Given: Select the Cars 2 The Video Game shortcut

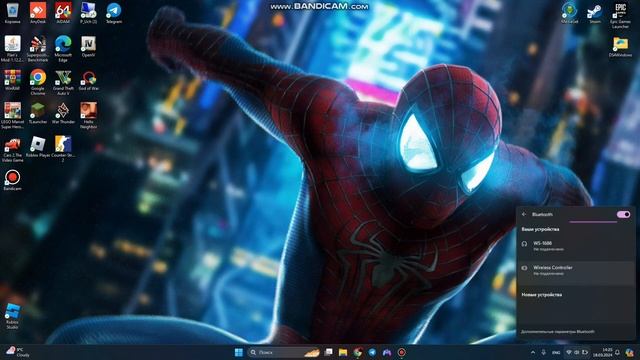Looking at the screenshot, I should coord(12,149).
